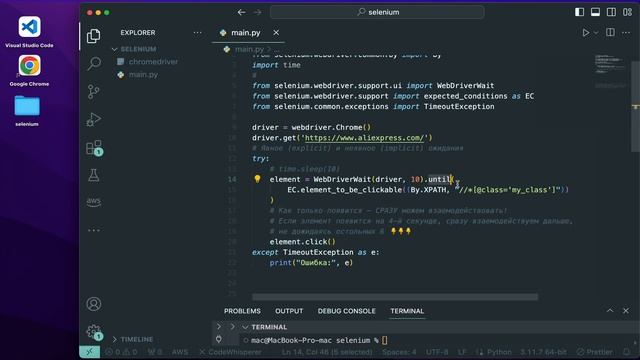640x360 pixels.
Task: Open chromedriver file in explorer
Action: click(x=153, y=62)
